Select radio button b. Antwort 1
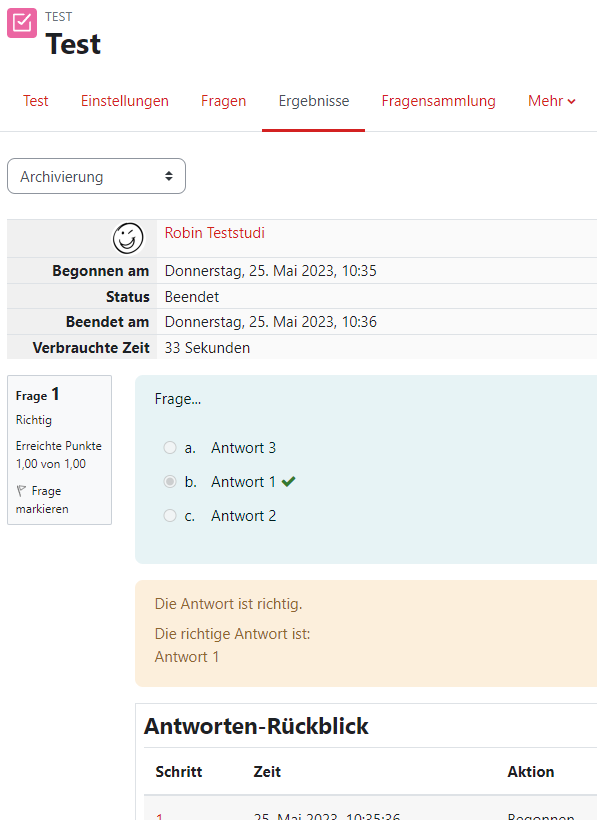Viewport: 597px width, 820px height. [170, 481]
